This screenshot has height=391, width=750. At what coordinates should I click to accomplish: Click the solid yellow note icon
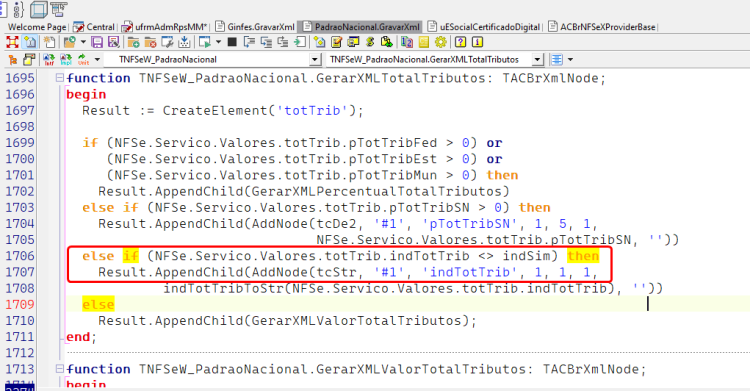click(424, 42)
